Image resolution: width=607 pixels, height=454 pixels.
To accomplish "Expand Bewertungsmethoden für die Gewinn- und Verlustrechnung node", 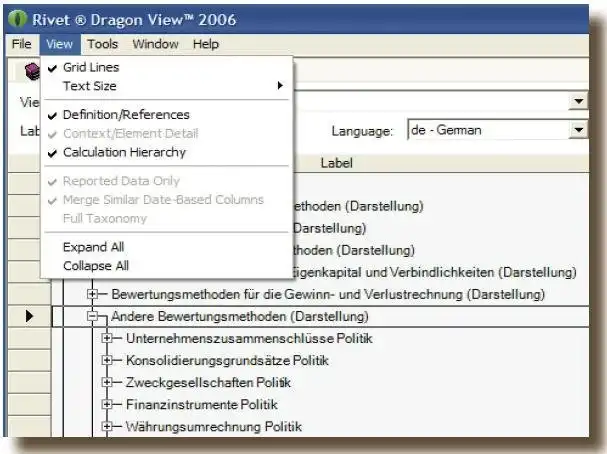I will click(93, 294).
